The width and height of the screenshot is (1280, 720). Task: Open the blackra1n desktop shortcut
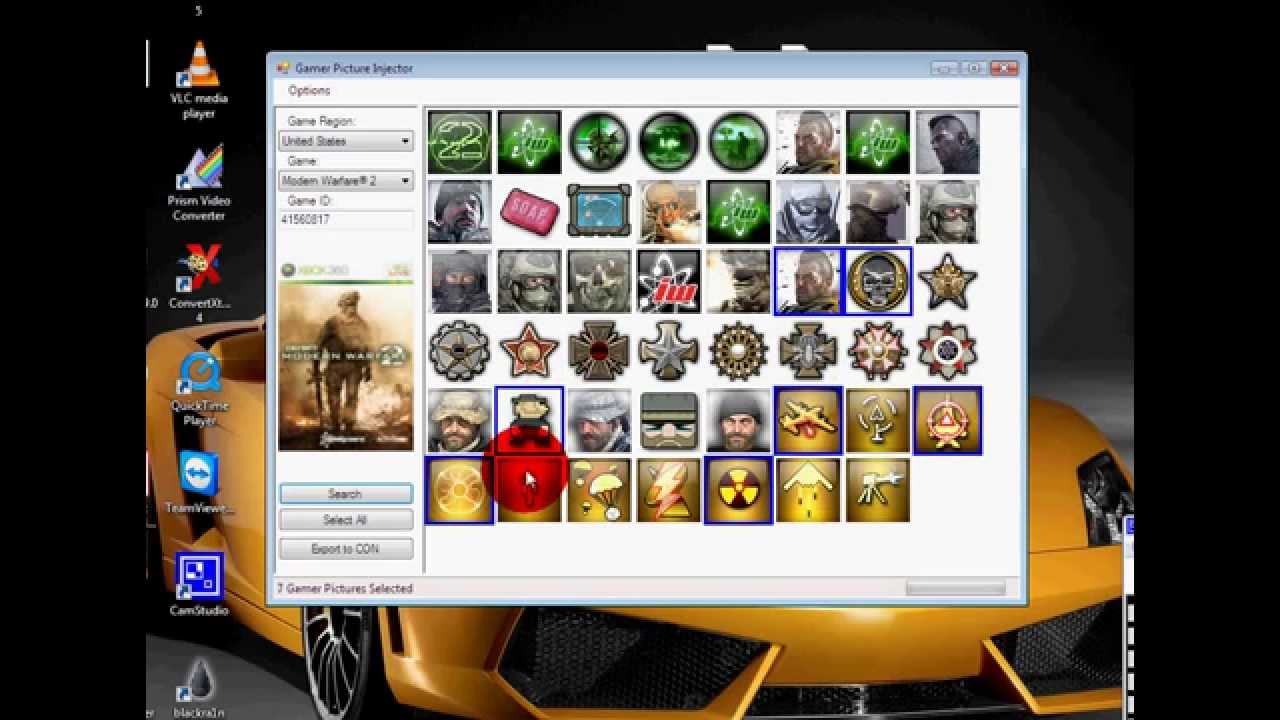tap(199, 686)
